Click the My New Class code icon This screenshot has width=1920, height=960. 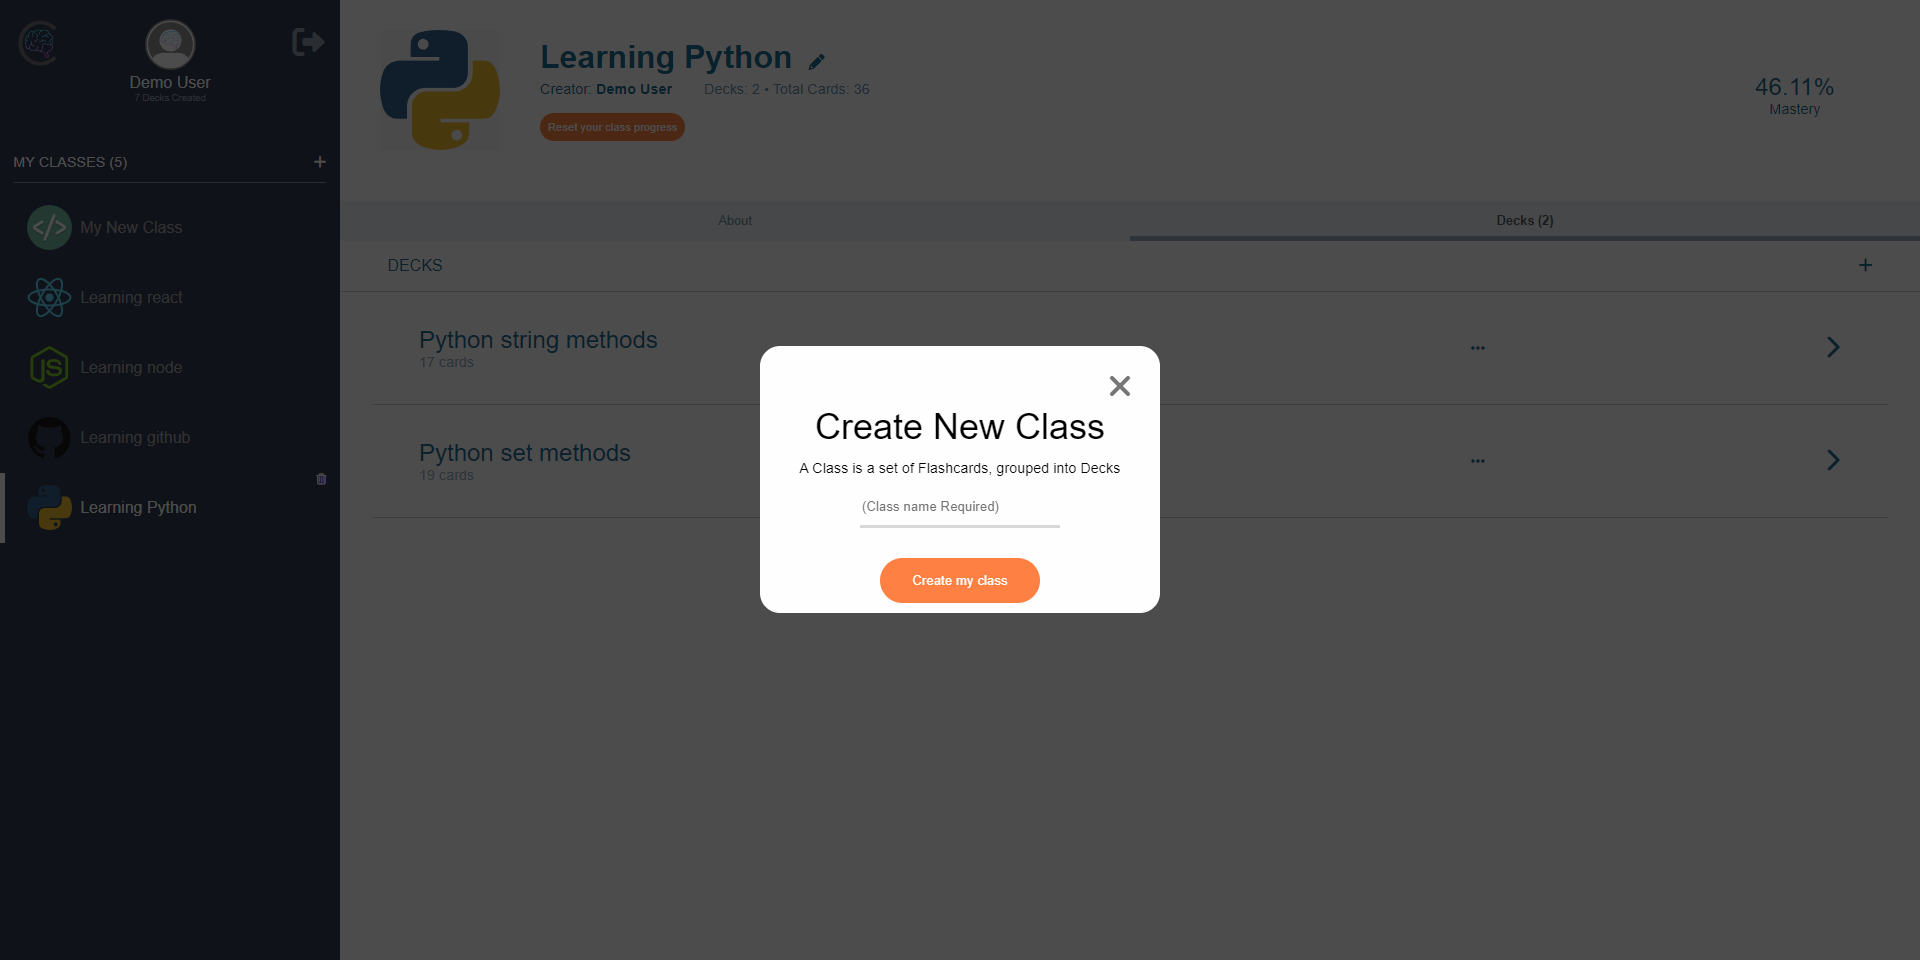coord(49,227)
